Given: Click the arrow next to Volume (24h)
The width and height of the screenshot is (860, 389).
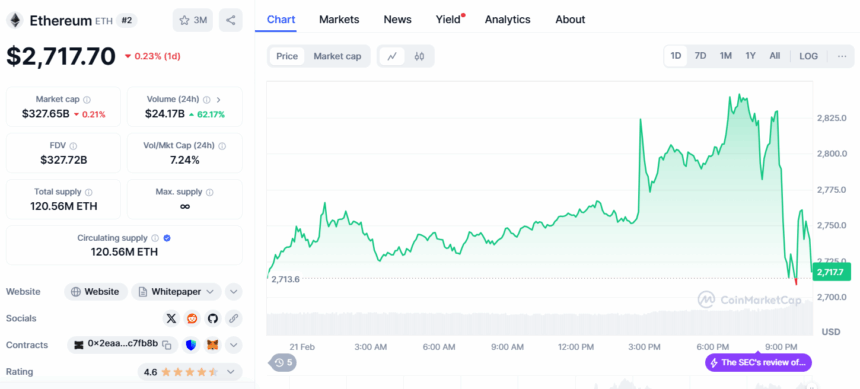Looking at the screenshot, I should 219,100.
